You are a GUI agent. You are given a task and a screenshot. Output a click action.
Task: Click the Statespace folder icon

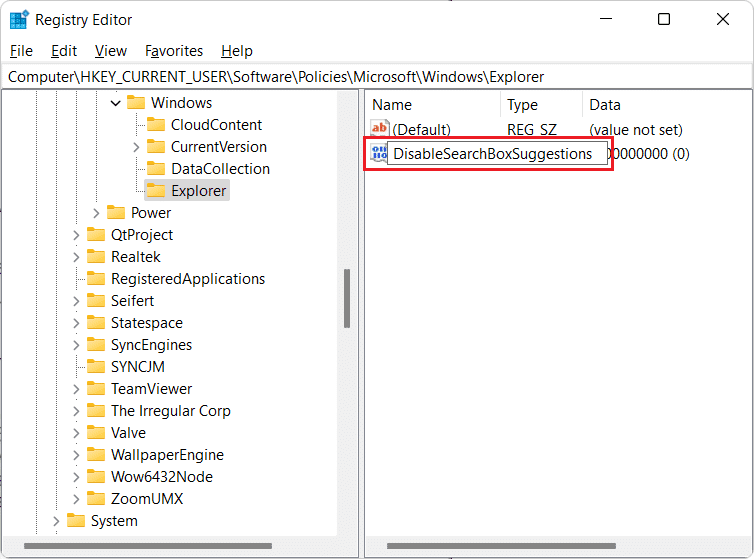coord(96,323)
